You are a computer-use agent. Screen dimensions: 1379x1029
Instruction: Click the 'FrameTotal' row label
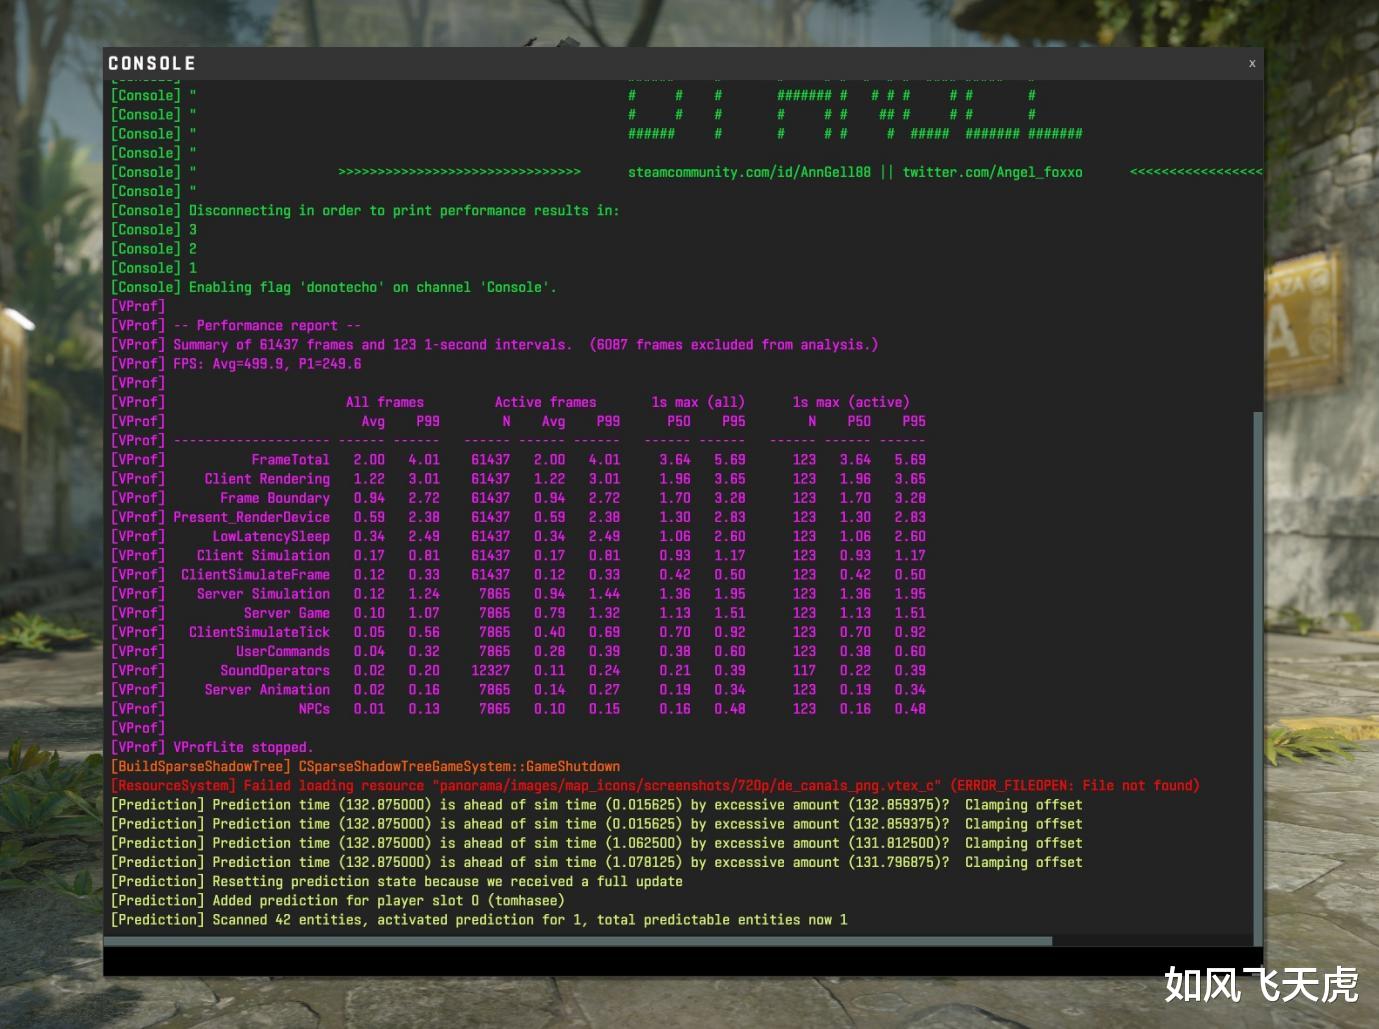pyautogui.click(x=290, y=460)
